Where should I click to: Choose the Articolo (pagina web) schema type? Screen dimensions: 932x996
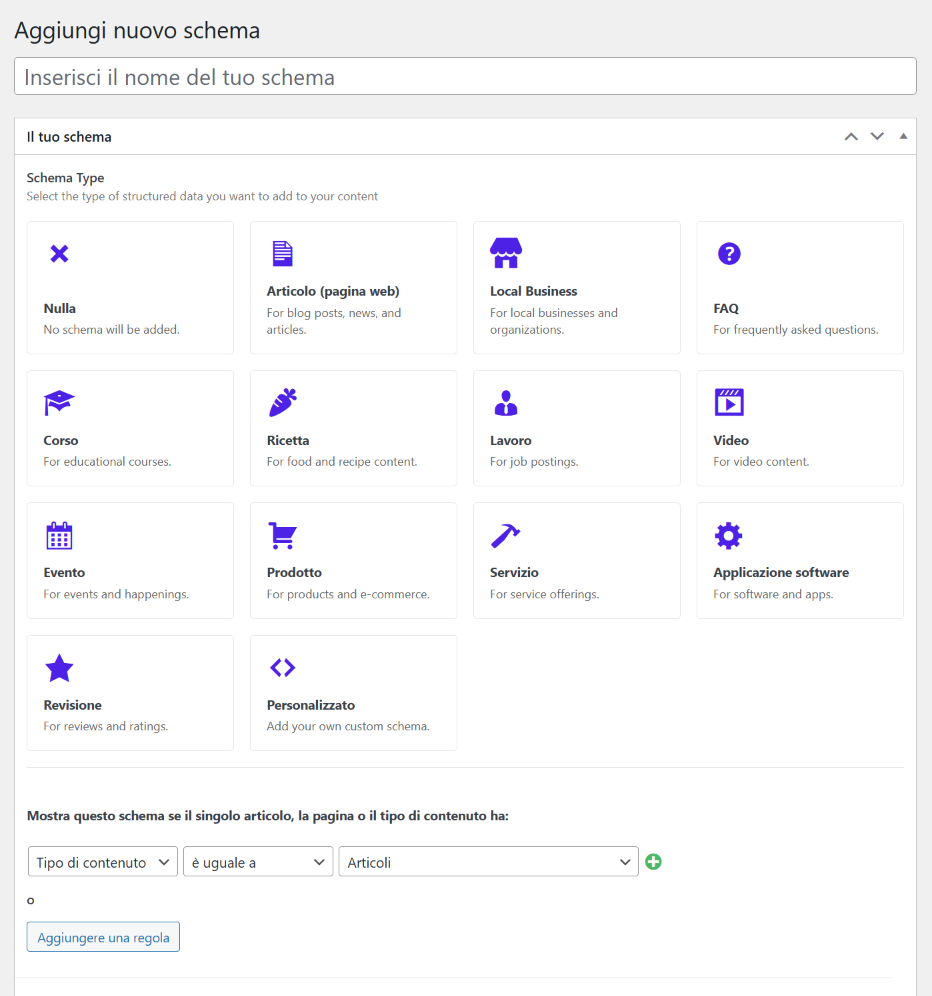[x=353, y=287]
